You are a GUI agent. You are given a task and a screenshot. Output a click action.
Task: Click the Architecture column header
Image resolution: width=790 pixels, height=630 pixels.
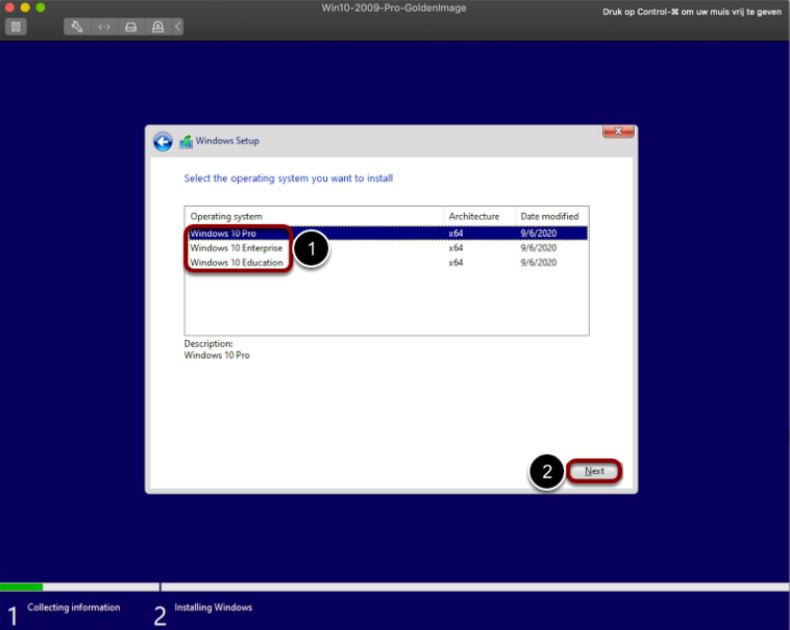[x=473, y=216]
